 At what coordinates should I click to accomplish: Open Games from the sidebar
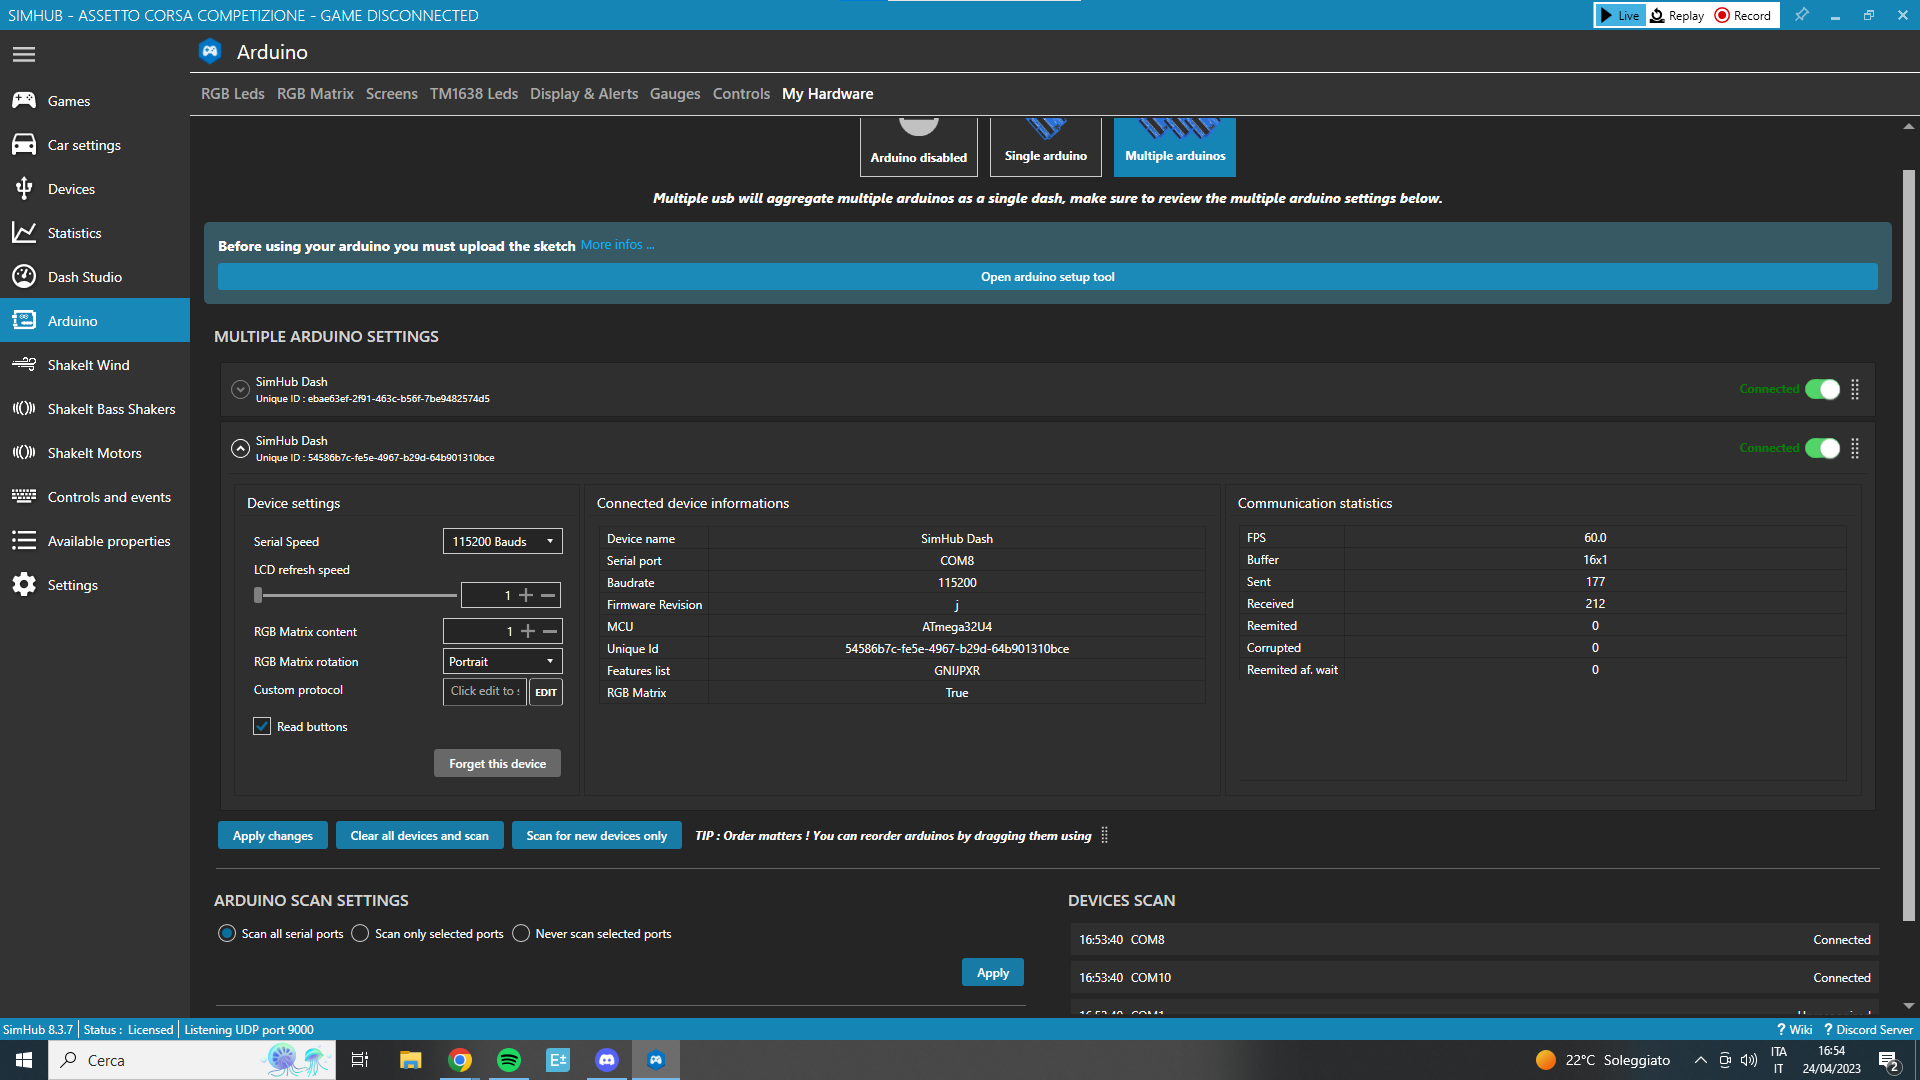(x=95, y=101)
